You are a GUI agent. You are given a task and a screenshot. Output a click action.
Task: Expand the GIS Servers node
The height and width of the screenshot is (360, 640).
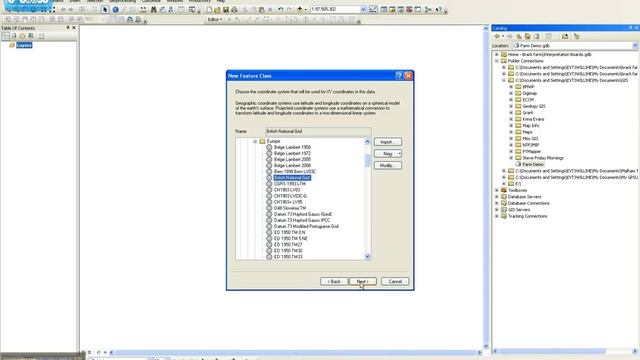pos(497,210)
